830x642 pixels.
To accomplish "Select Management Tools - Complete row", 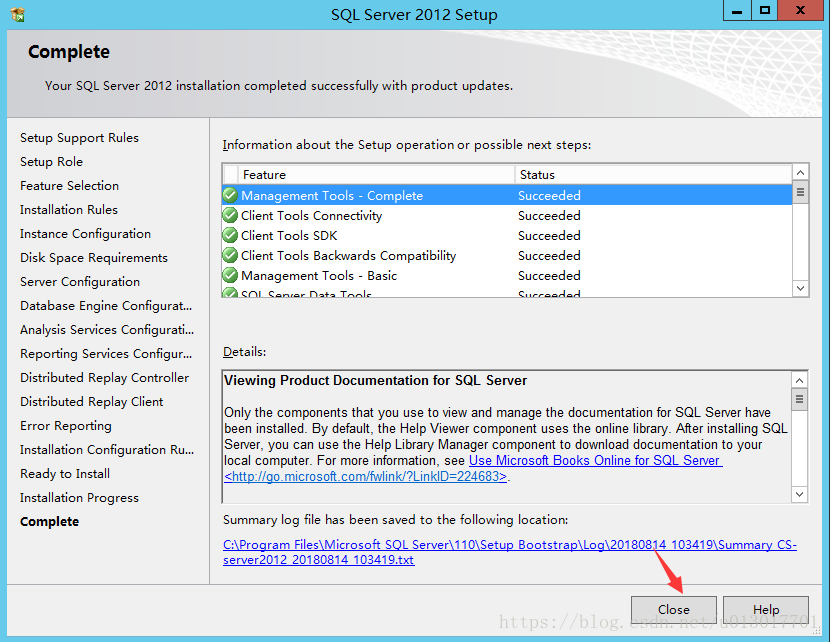I will (x=507, y=195).
